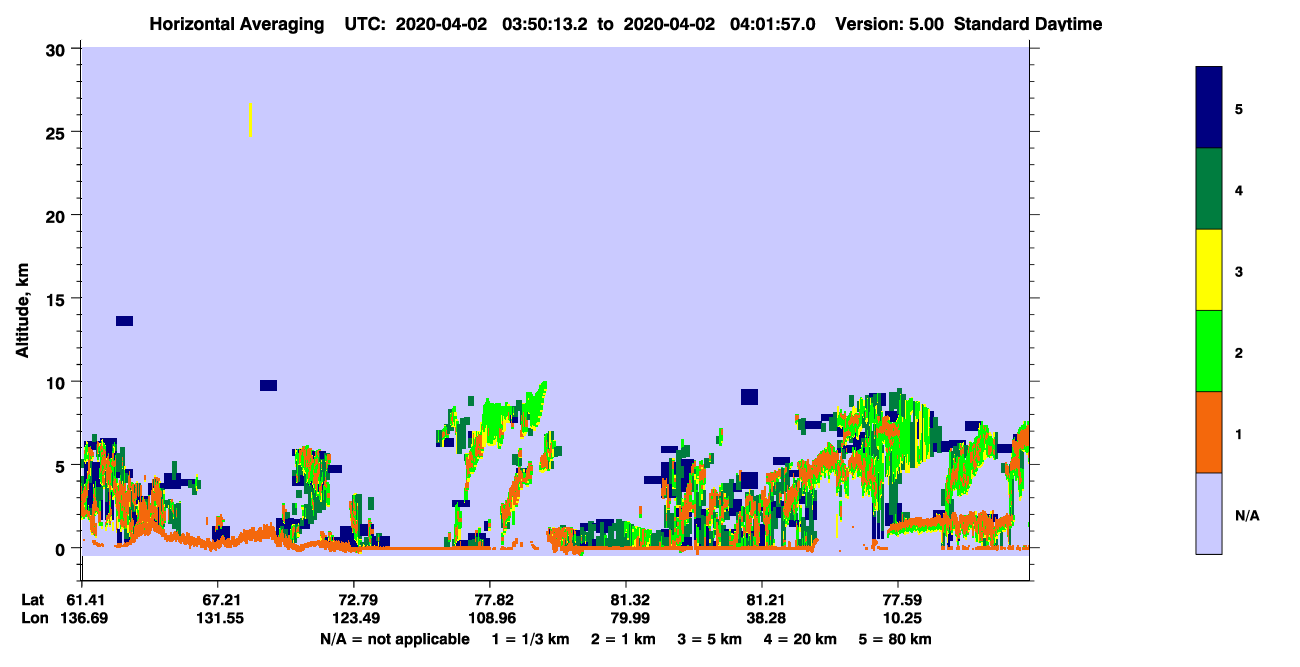Click the lavender N/A color bar segment
1300x667 pixels.
(x=1209, y=513)
